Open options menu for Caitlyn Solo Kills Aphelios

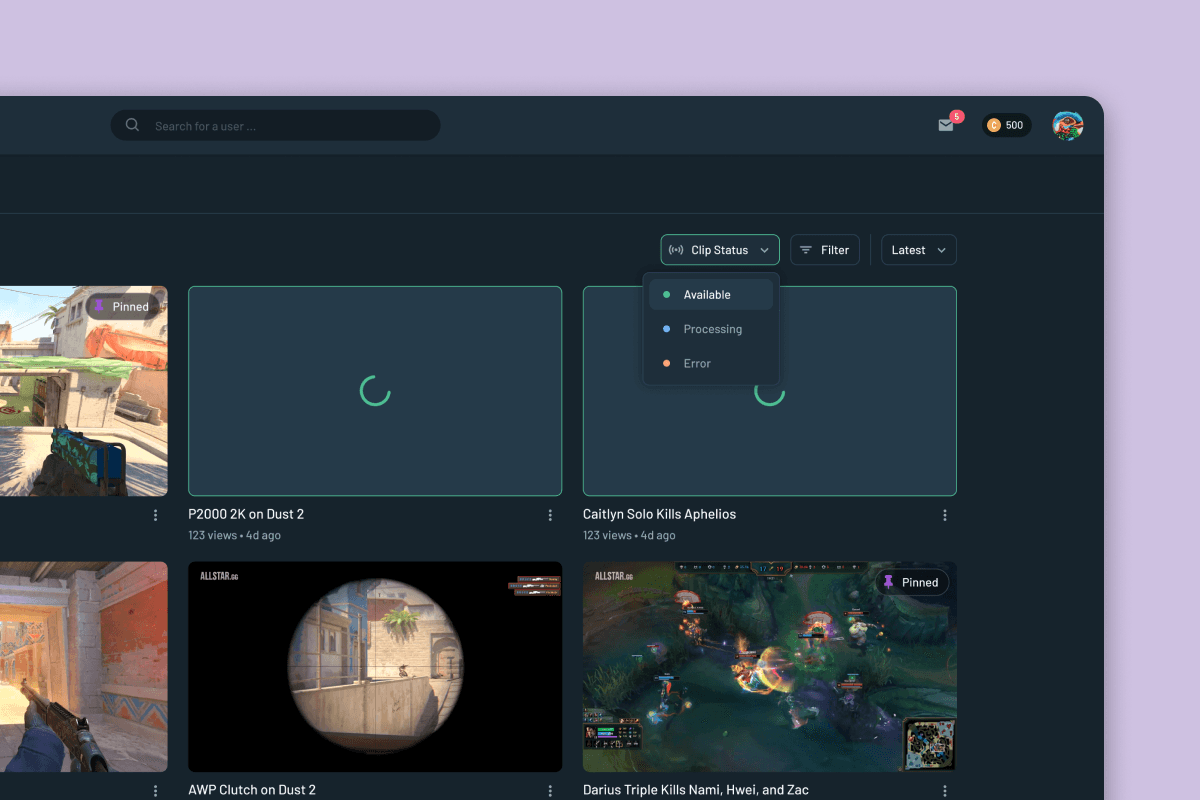click(x=945, y=515)
